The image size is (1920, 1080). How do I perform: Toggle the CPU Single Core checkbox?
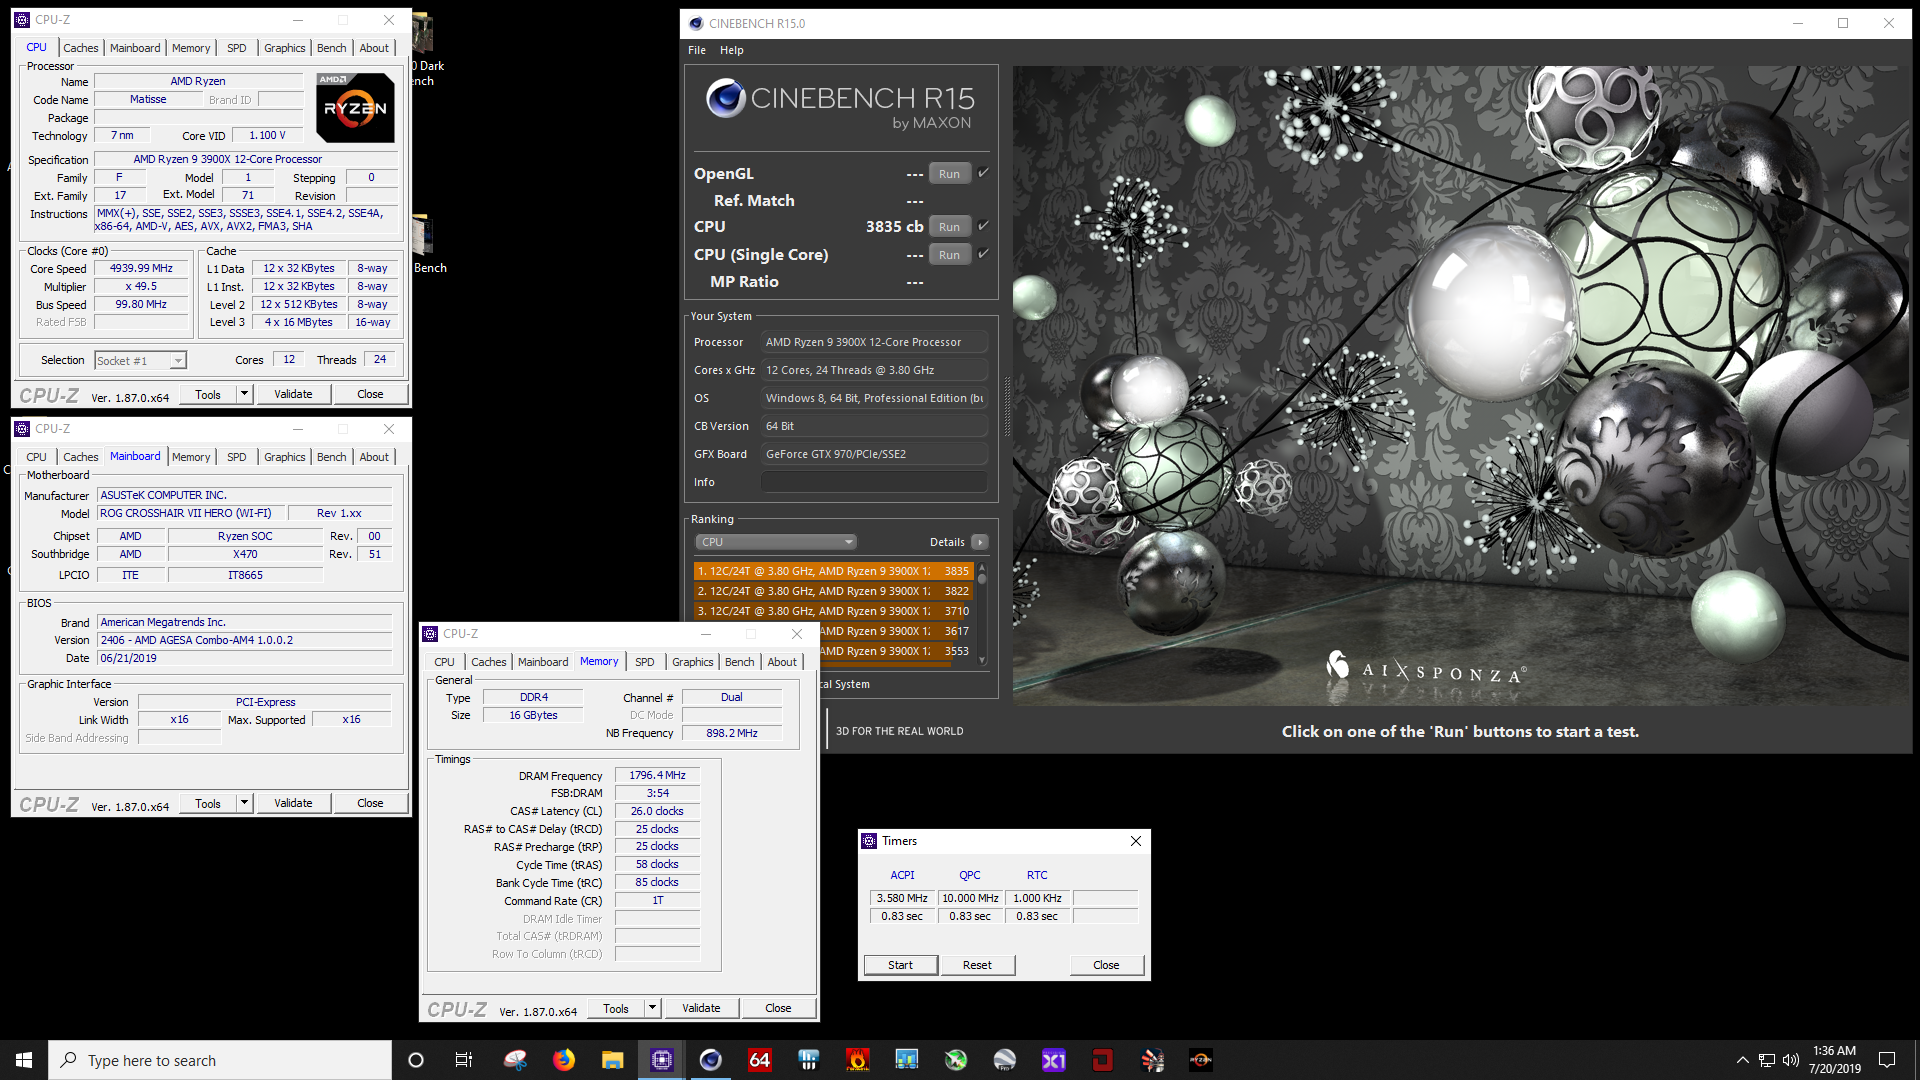coord(983,254)
